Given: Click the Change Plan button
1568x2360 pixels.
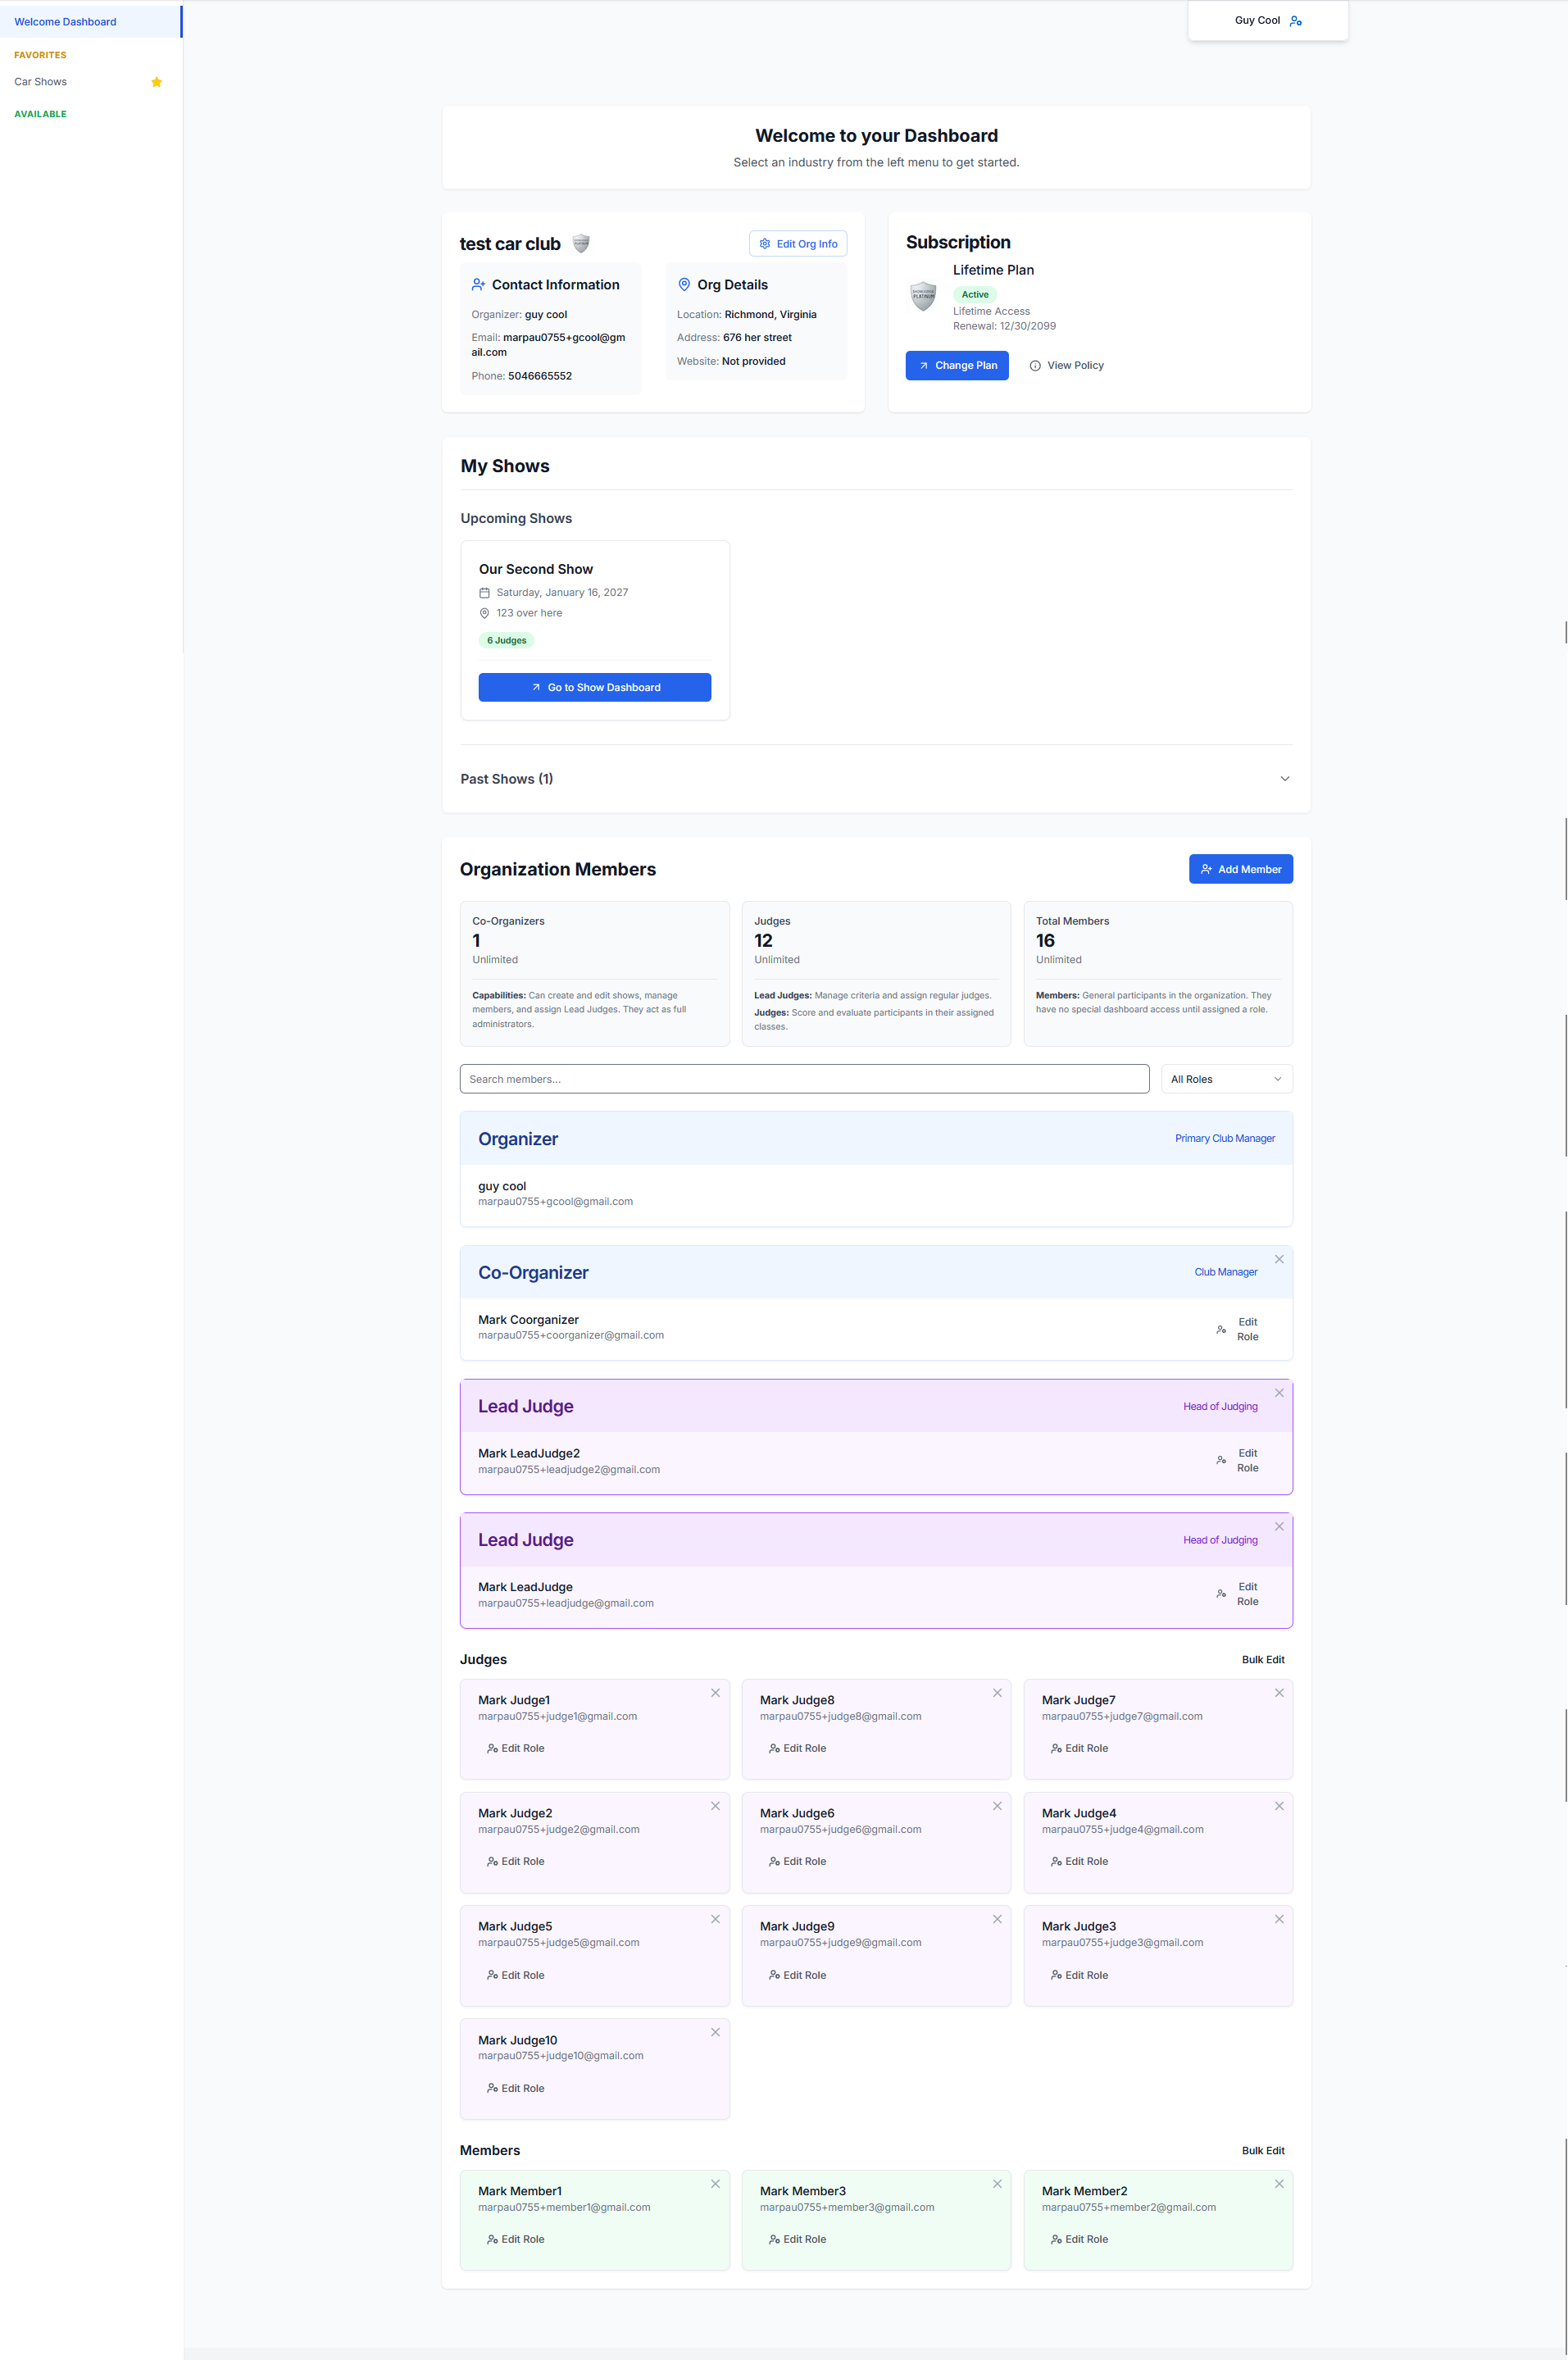Looking at the screenshot, I should click(957, 365).
